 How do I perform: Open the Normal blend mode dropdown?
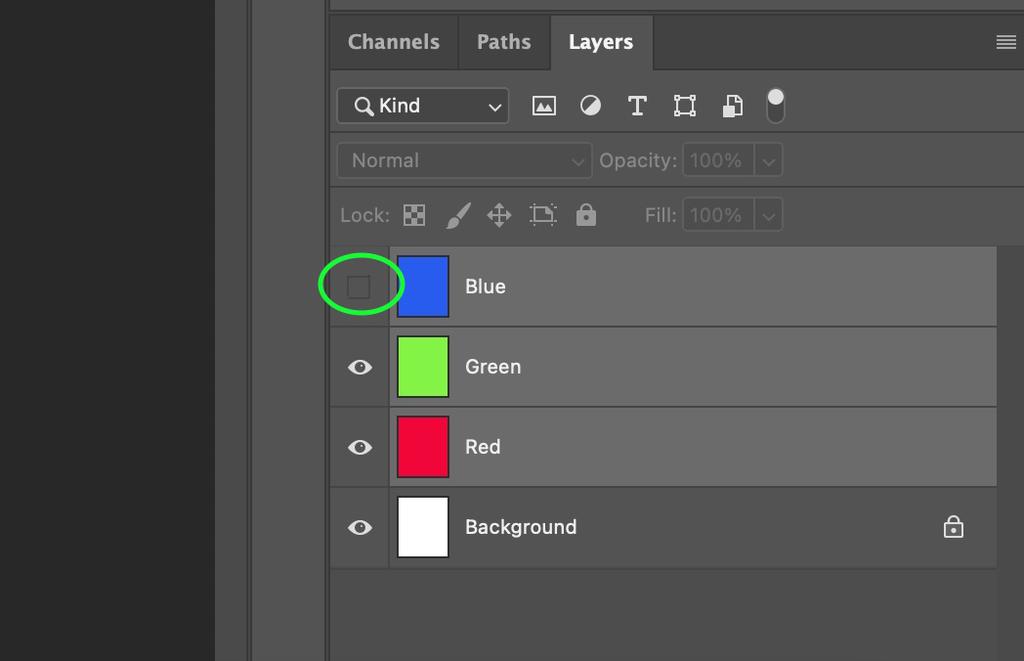[x=464, y=161]
